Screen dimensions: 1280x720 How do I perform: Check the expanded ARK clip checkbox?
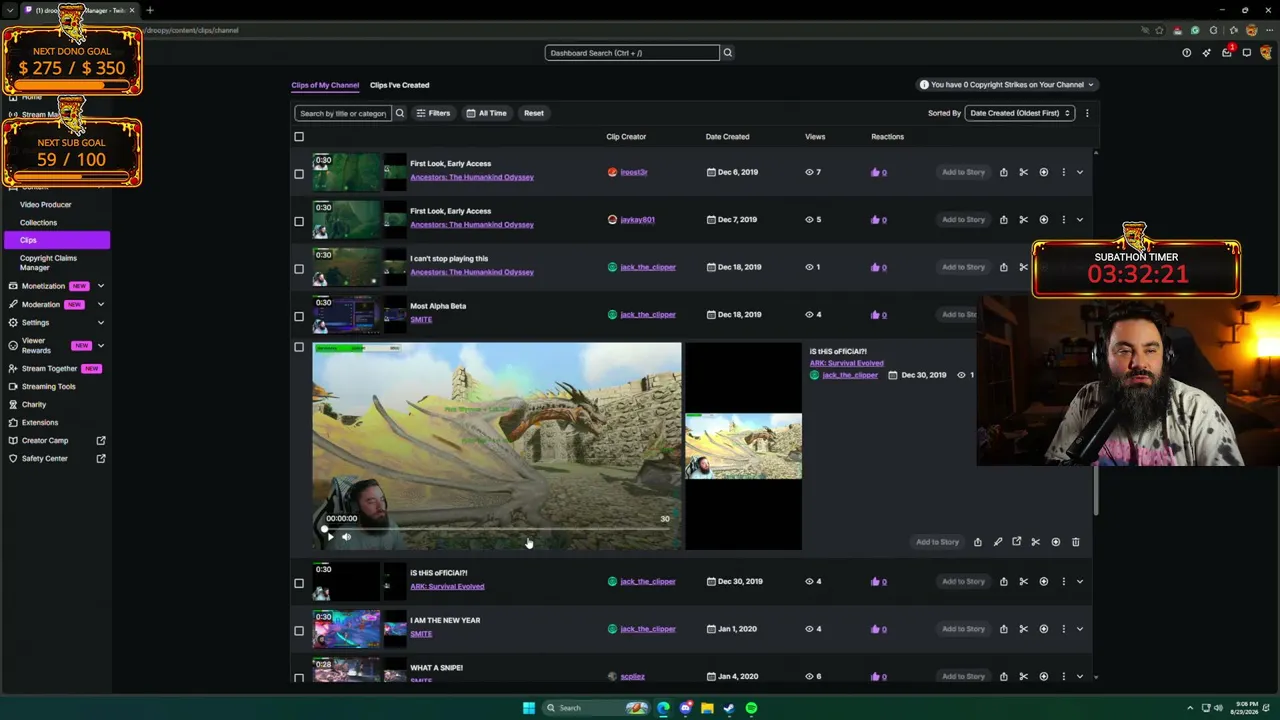pos(299,347)
